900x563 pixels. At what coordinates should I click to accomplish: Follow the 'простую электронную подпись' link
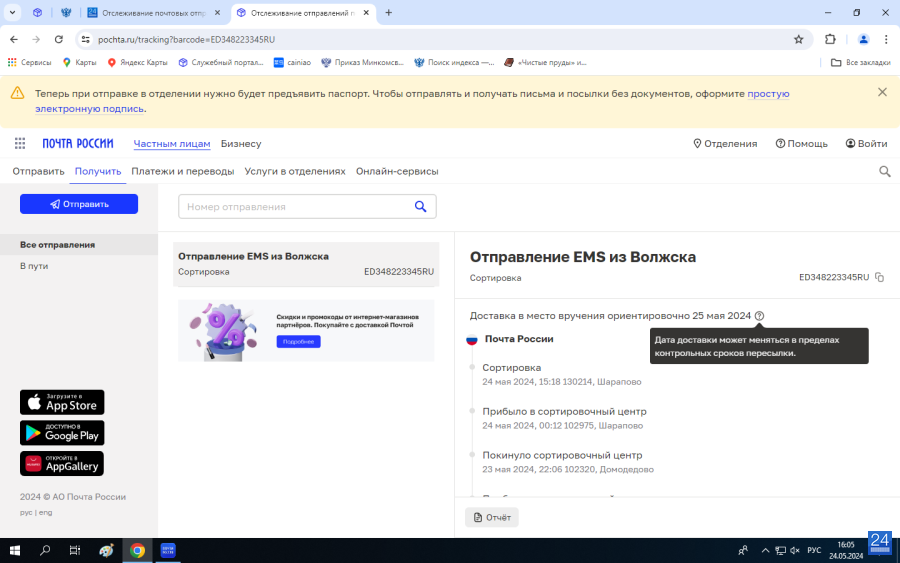[x=412, y=101]
